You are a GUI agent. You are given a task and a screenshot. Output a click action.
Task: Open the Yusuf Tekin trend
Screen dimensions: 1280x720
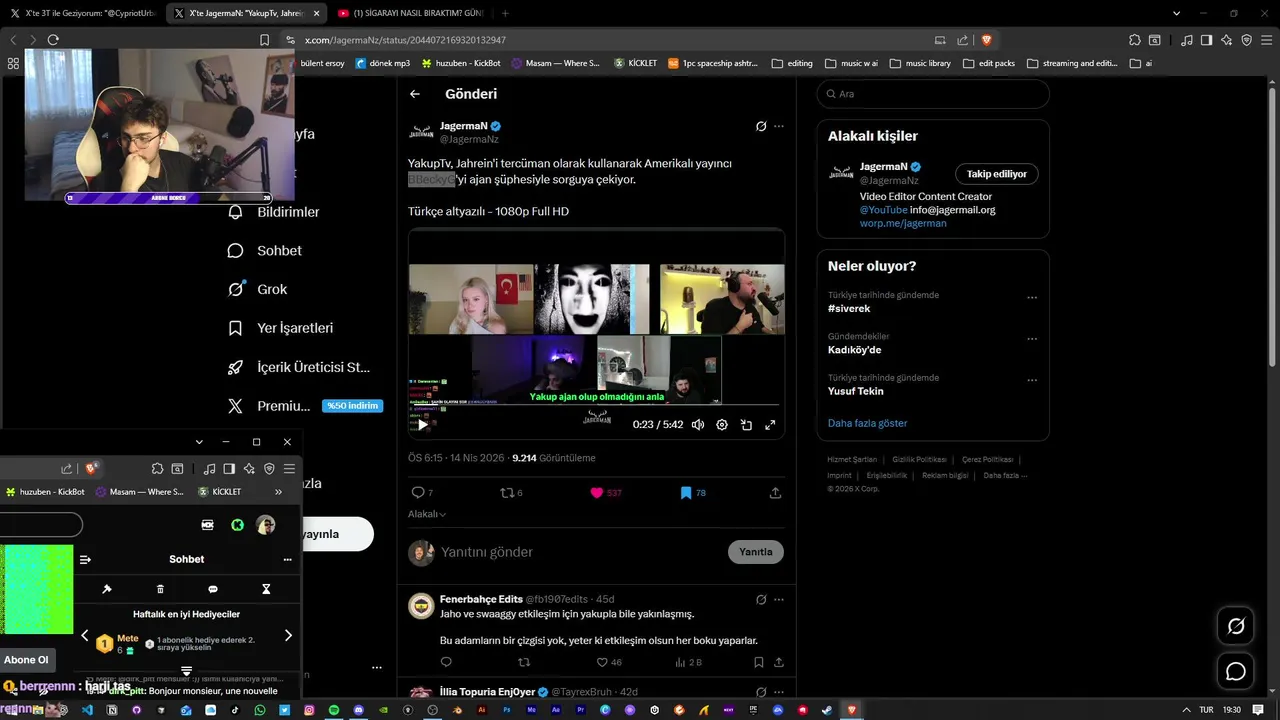(x=856, y=391)
